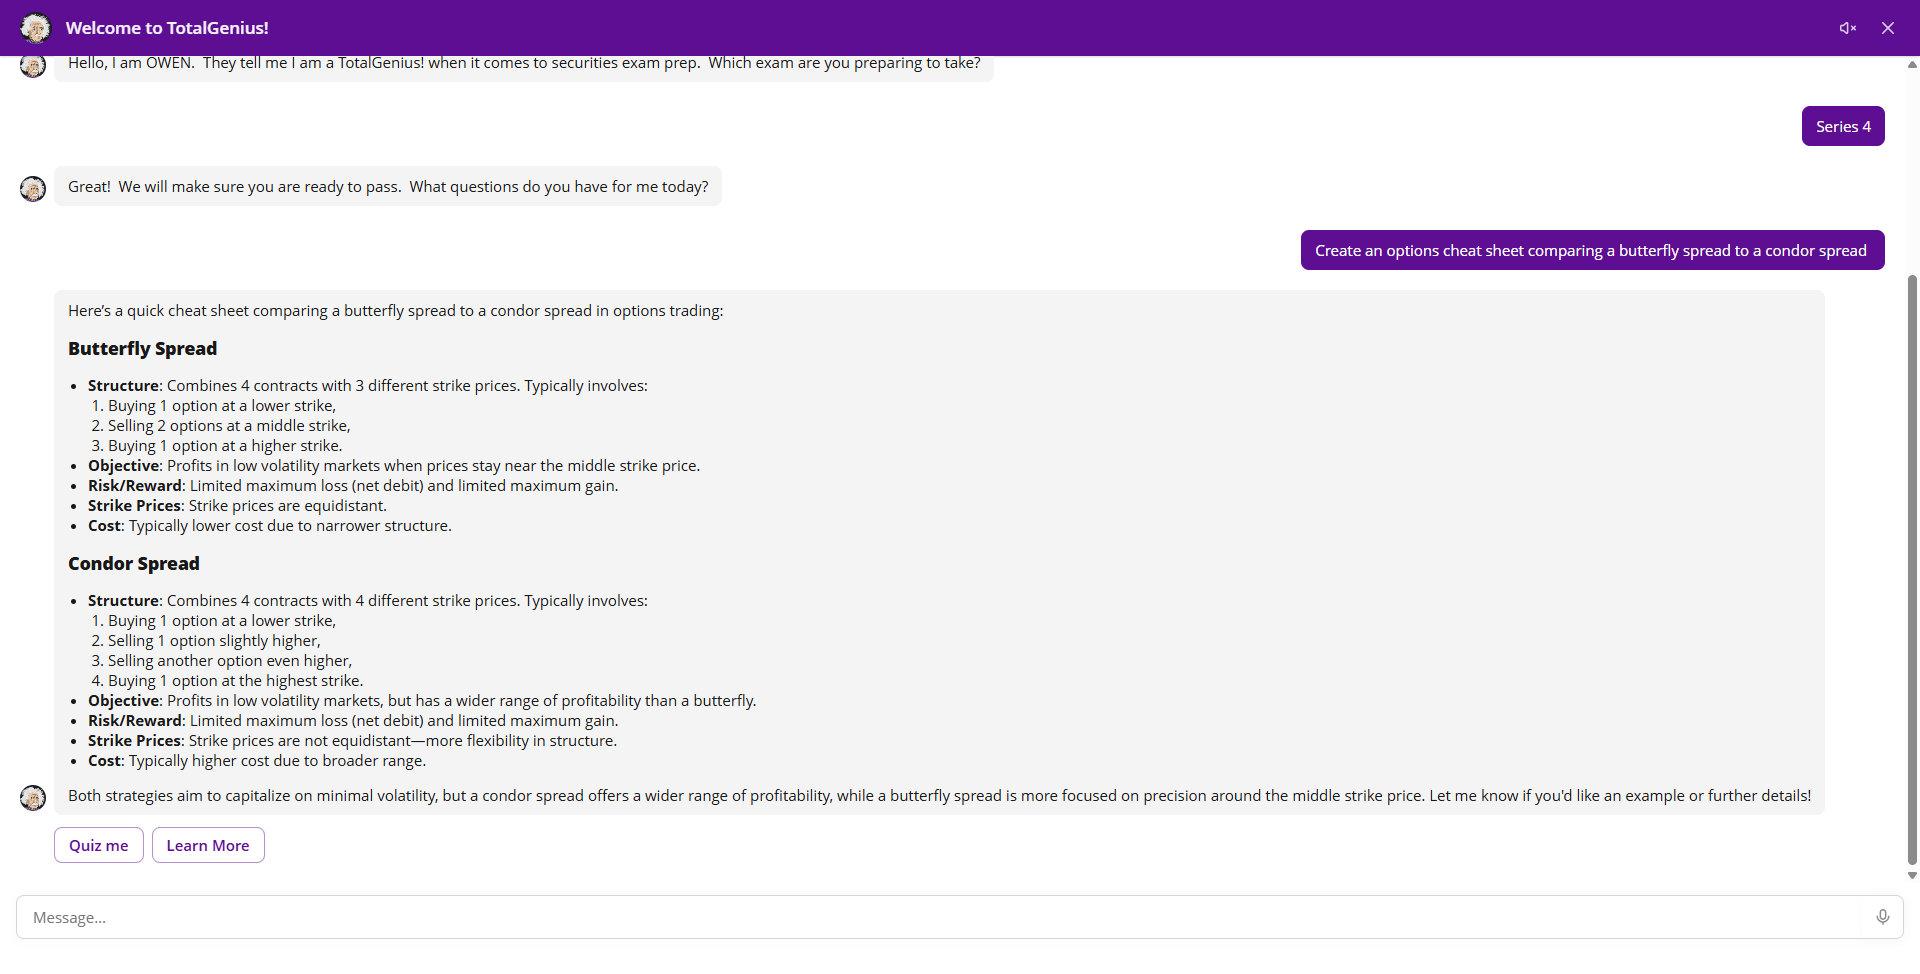Click 'Welcome to TotalGenius!' title text
Screen dimensions: 1920x974
tap(167, 28)
